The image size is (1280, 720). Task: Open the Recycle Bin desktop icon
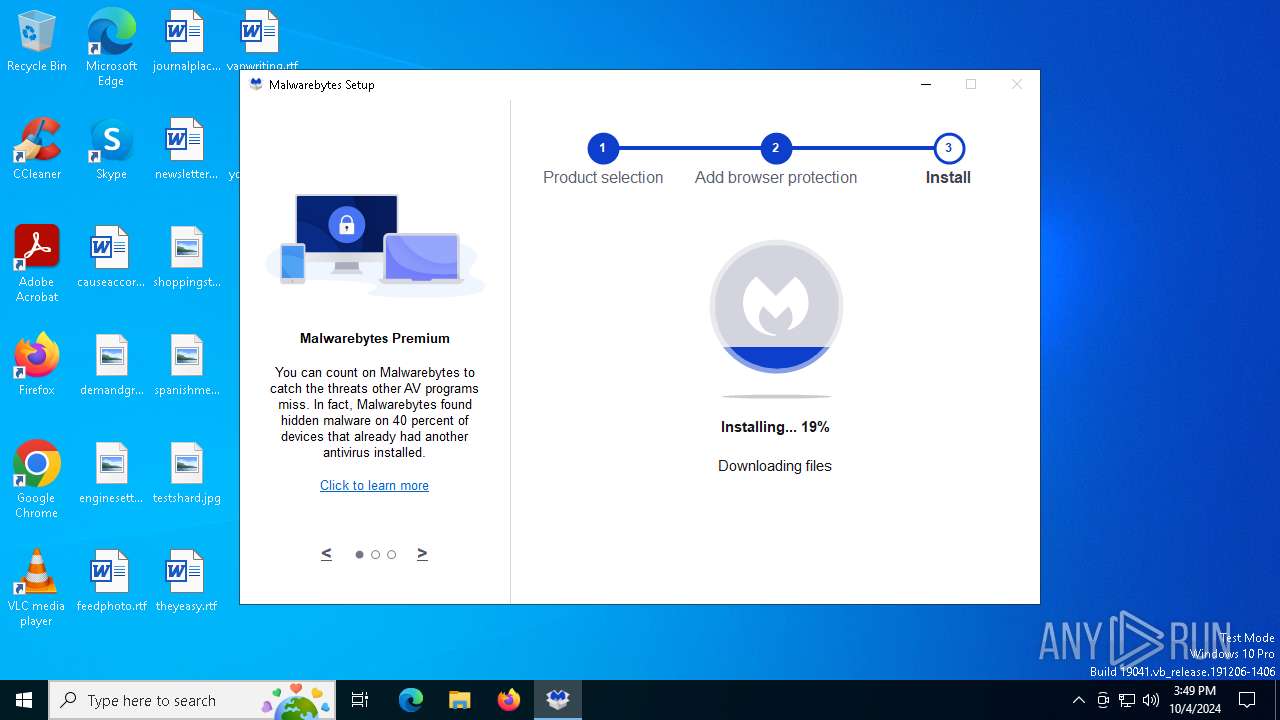37,42
